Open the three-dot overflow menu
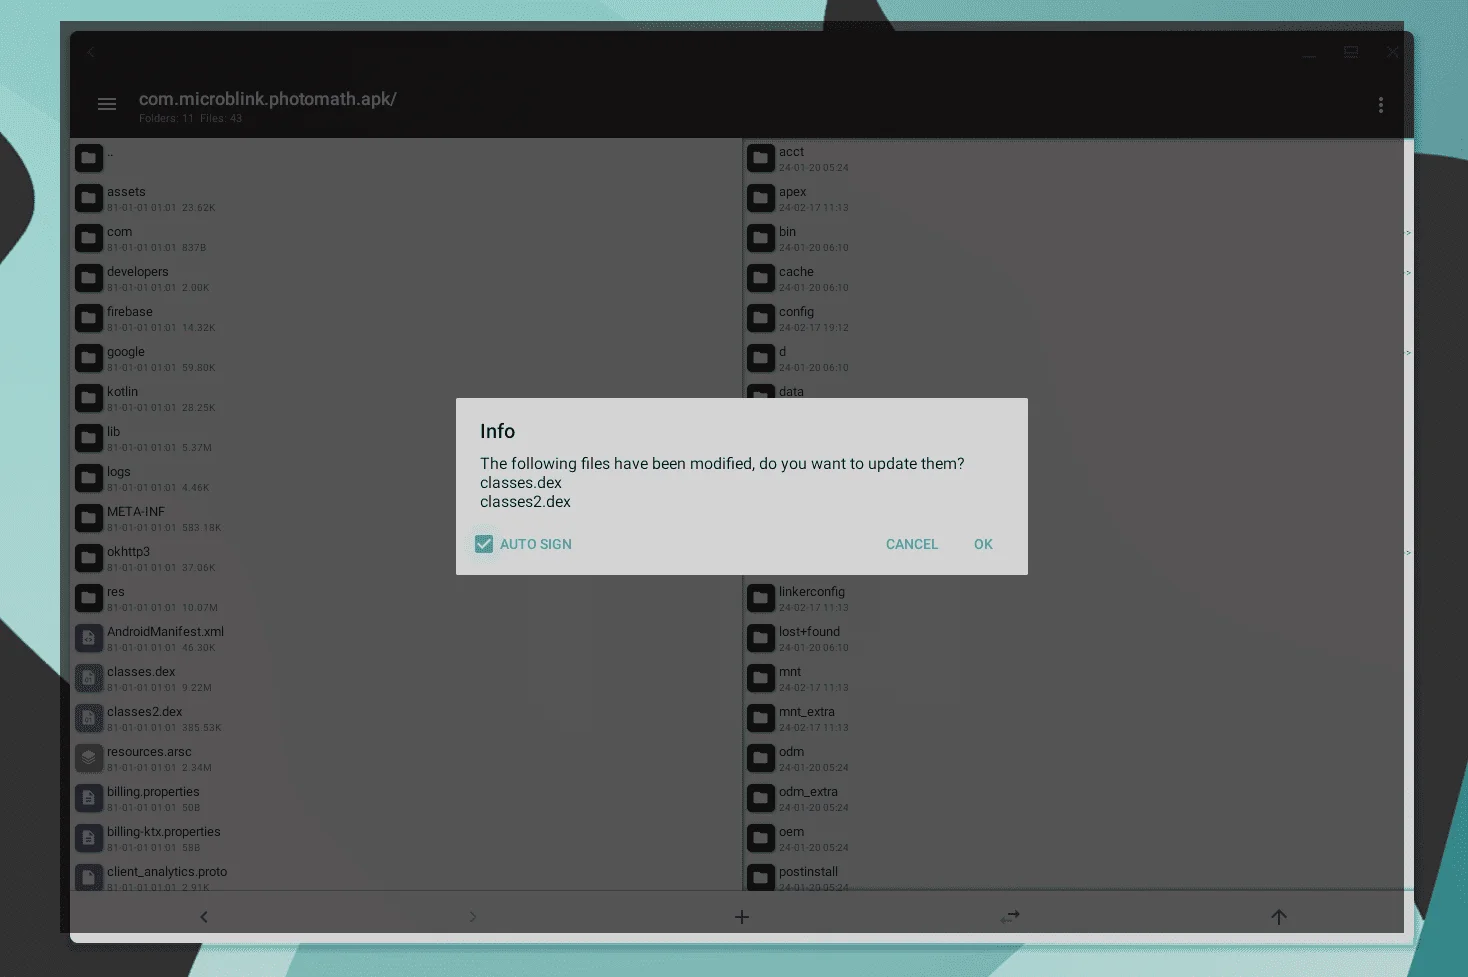Screen dimensions: 1468x977 1380,105
